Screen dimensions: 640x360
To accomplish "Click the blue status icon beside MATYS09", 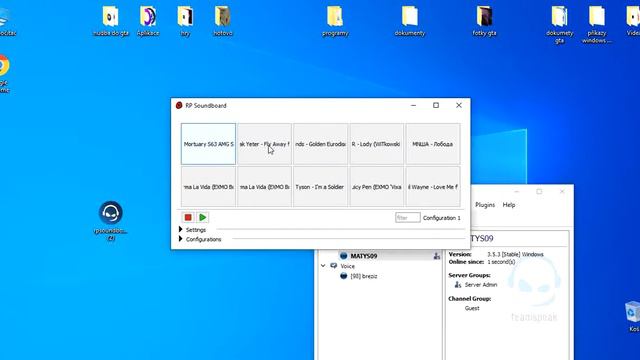I will tap(344, 256).
